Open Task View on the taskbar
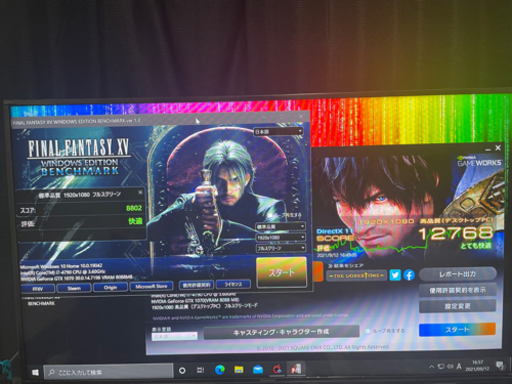This screenshot has height=384, width=512. 200,370
